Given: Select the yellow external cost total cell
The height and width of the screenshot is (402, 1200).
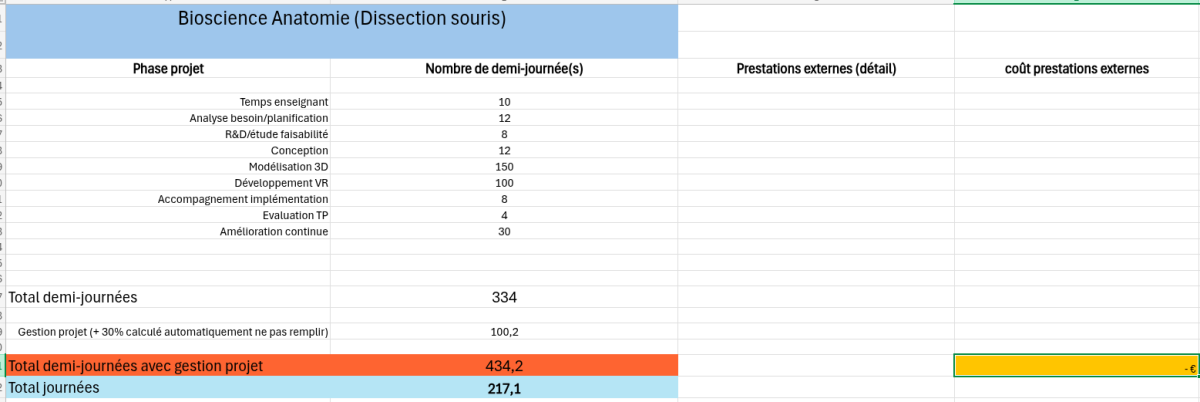Looking at the screenshot, I should 1076,366.
